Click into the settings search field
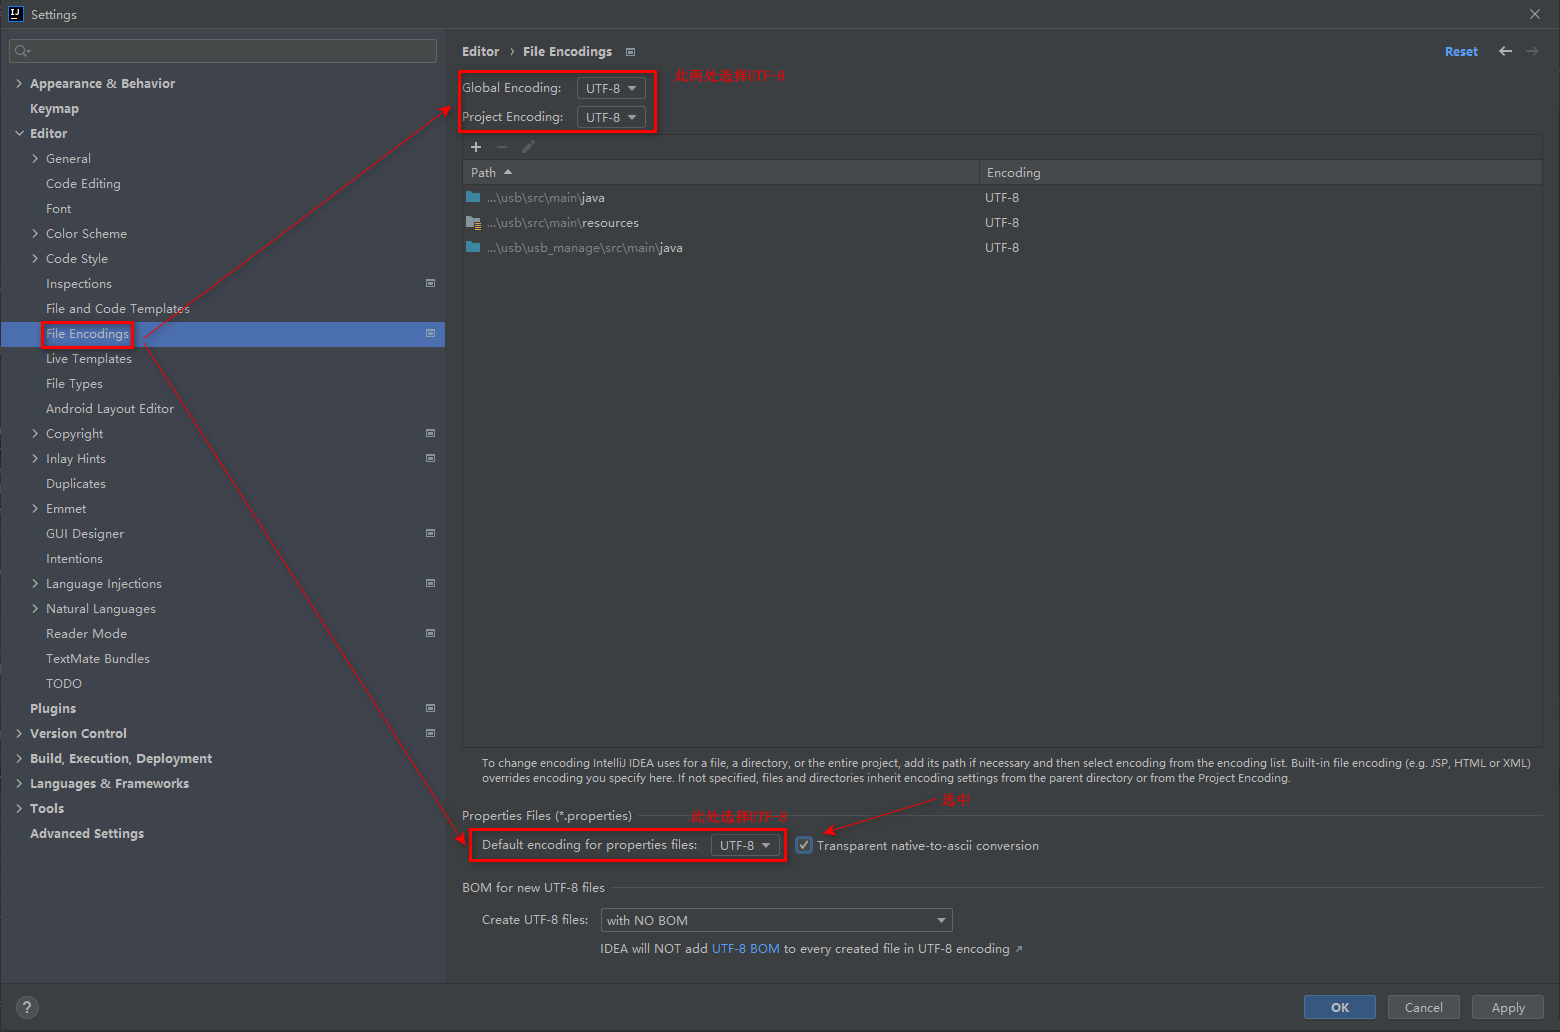Screen dimensions: 1560x1032 click(223, 51)
